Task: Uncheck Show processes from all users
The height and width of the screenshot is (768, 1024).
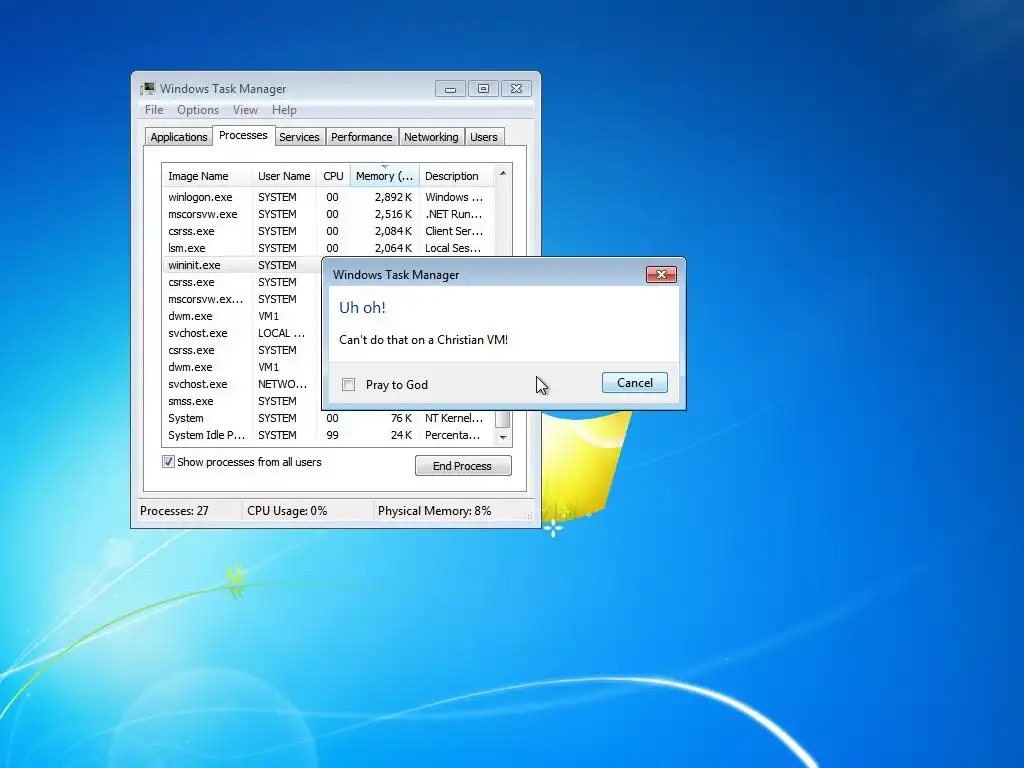Action: pos(168,462)
